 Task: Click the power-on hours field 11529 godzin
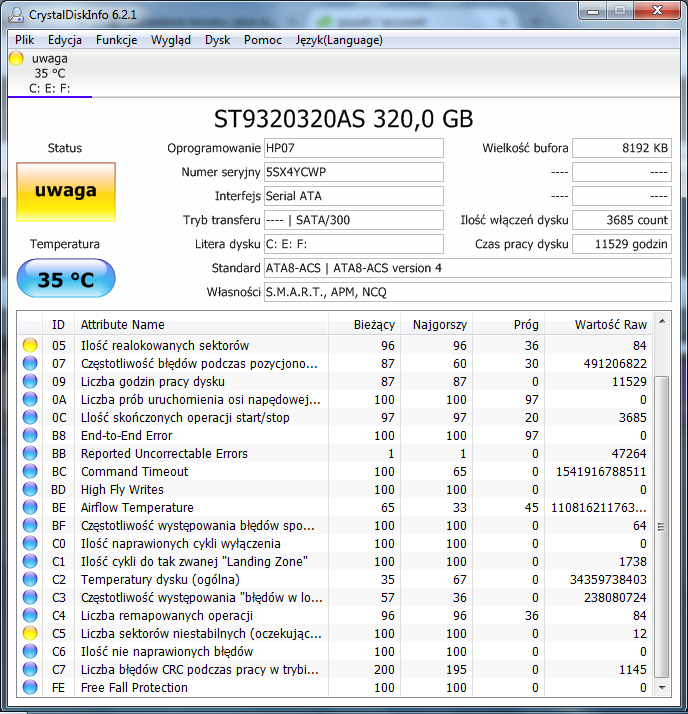(x=622, y=245)
